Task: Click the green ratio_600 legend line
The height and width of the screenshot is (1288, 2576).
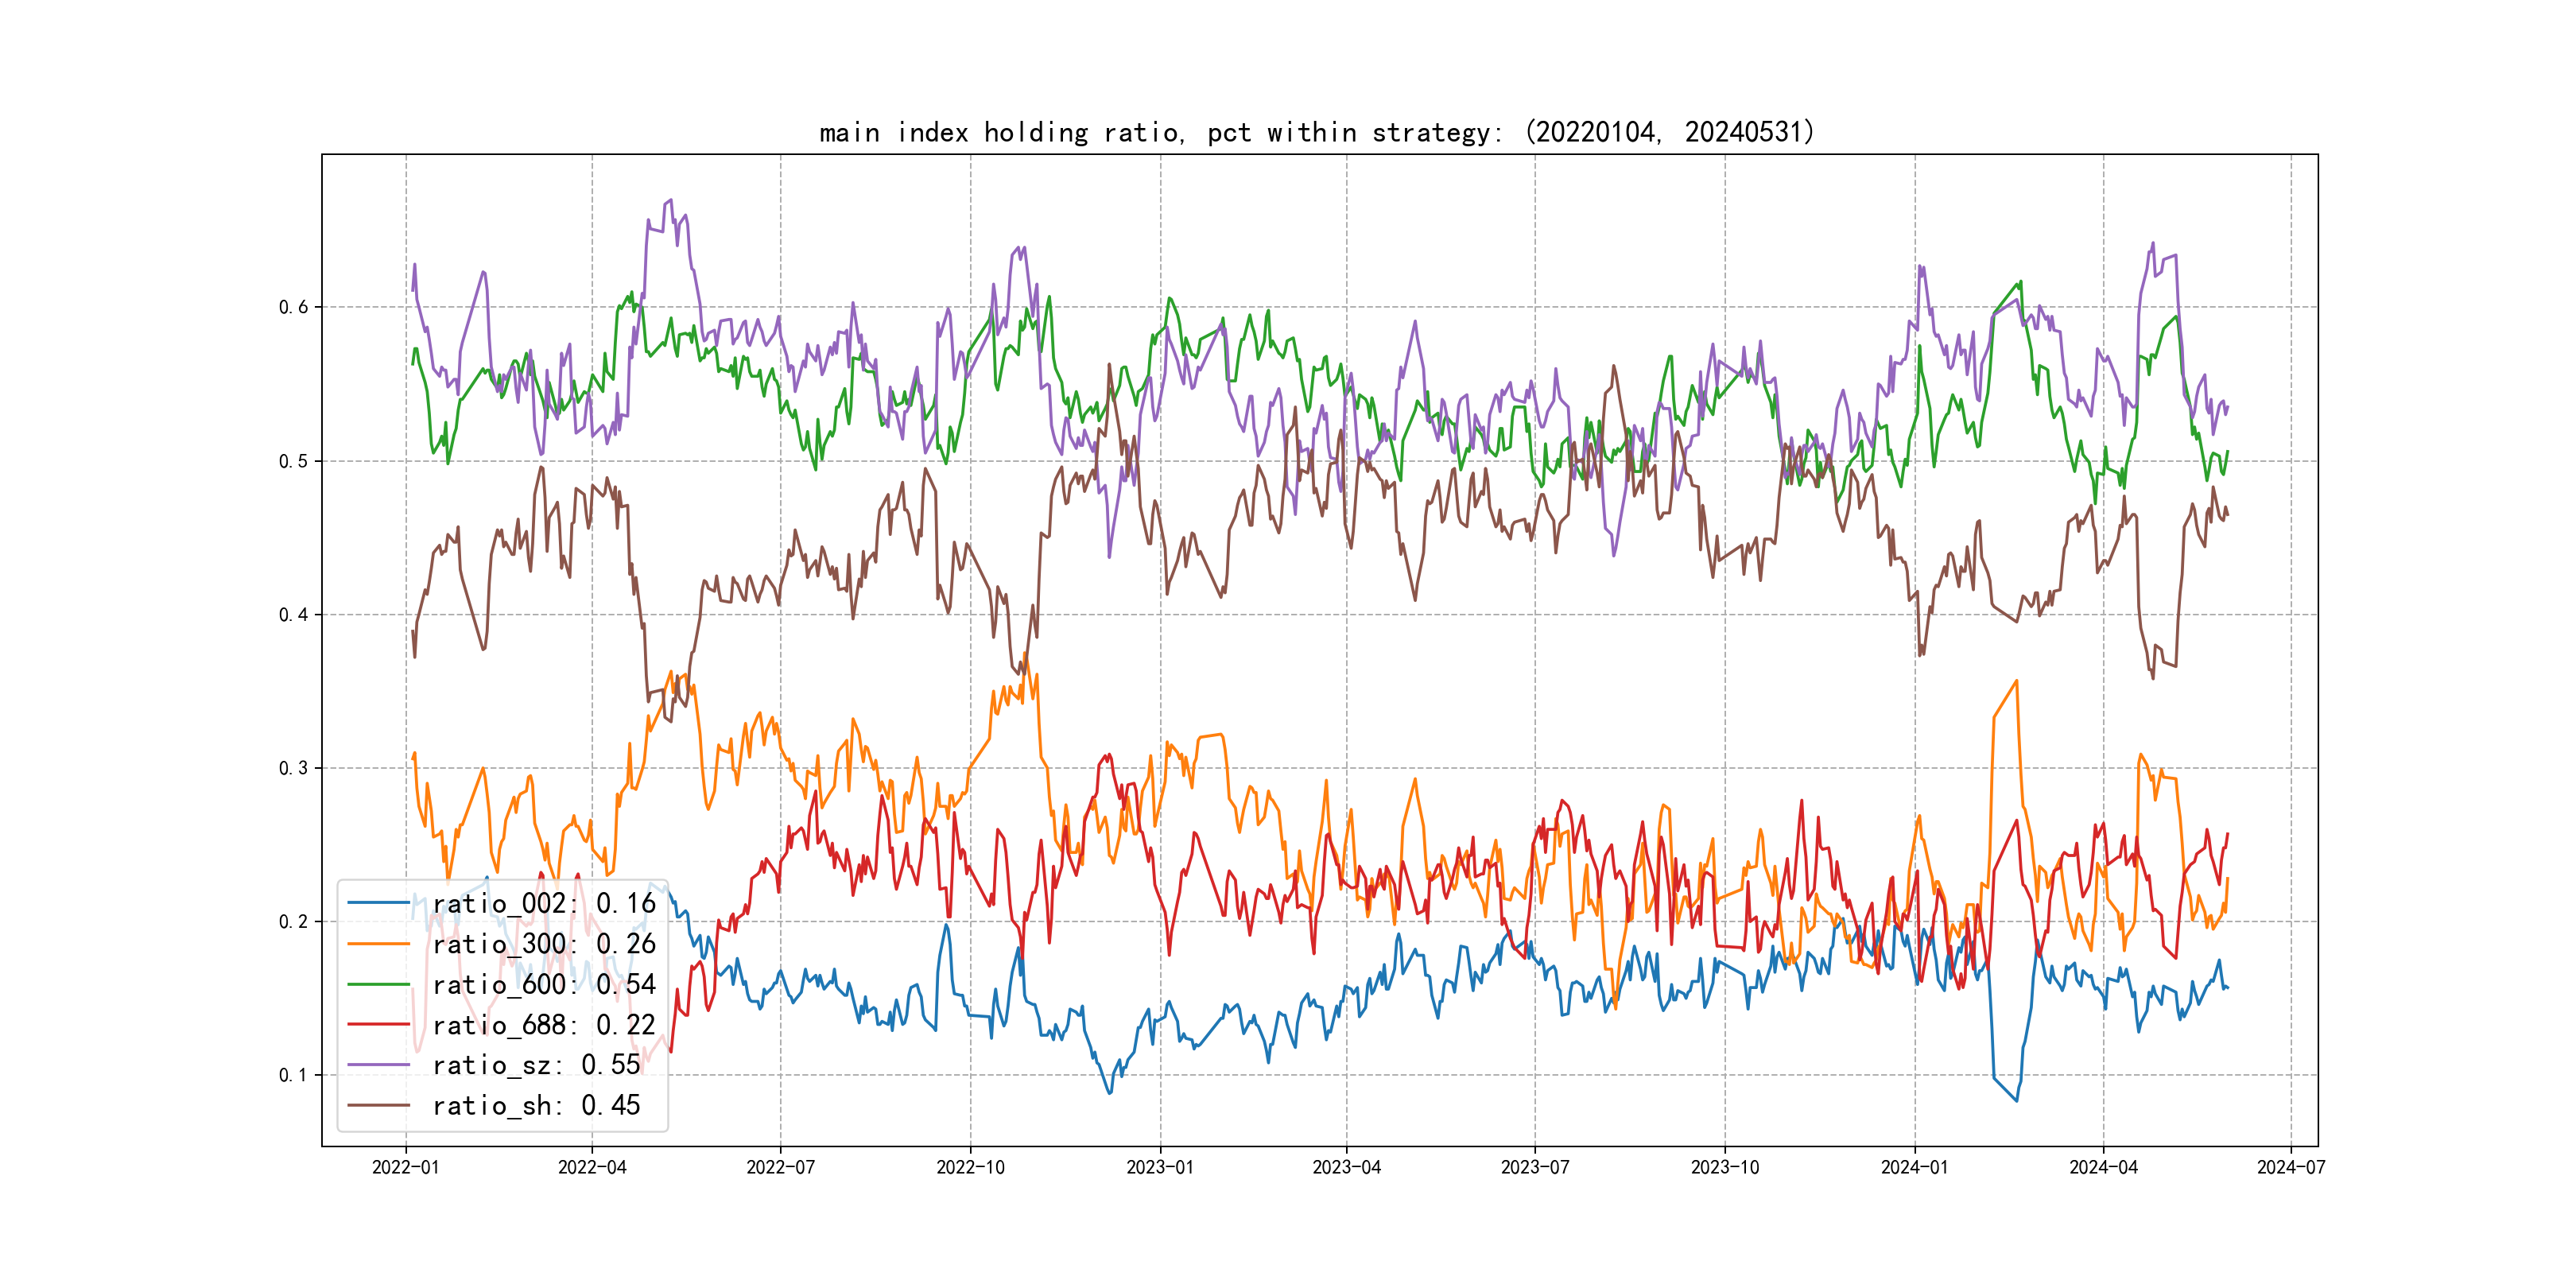Action: (x=378, y=984)
